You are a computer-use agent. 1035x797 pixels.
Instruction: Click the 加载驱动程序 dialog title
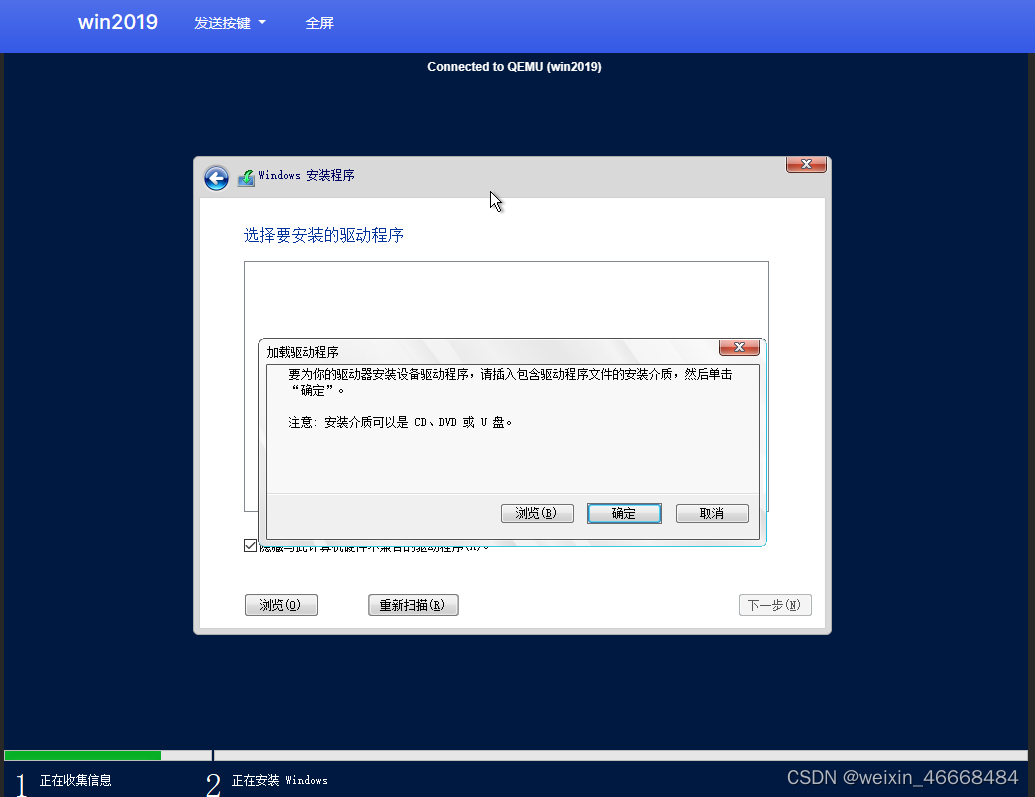coord(302,352)
